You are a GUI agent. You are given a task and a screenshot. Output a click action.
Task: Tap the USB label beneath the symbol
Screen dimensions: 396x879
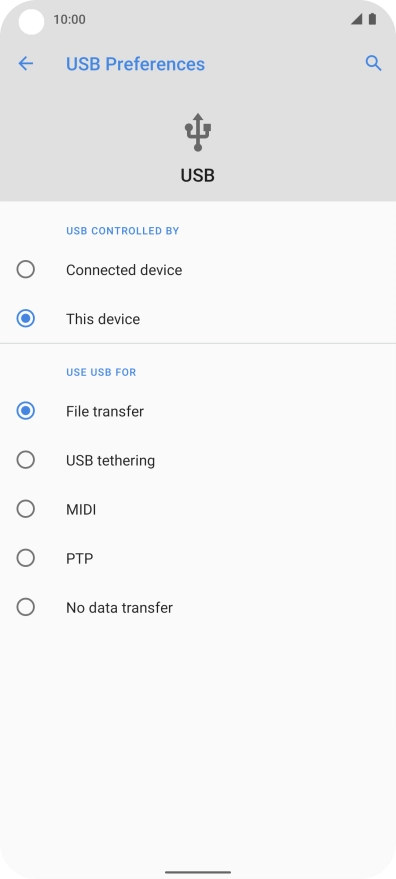coord(197,175)
